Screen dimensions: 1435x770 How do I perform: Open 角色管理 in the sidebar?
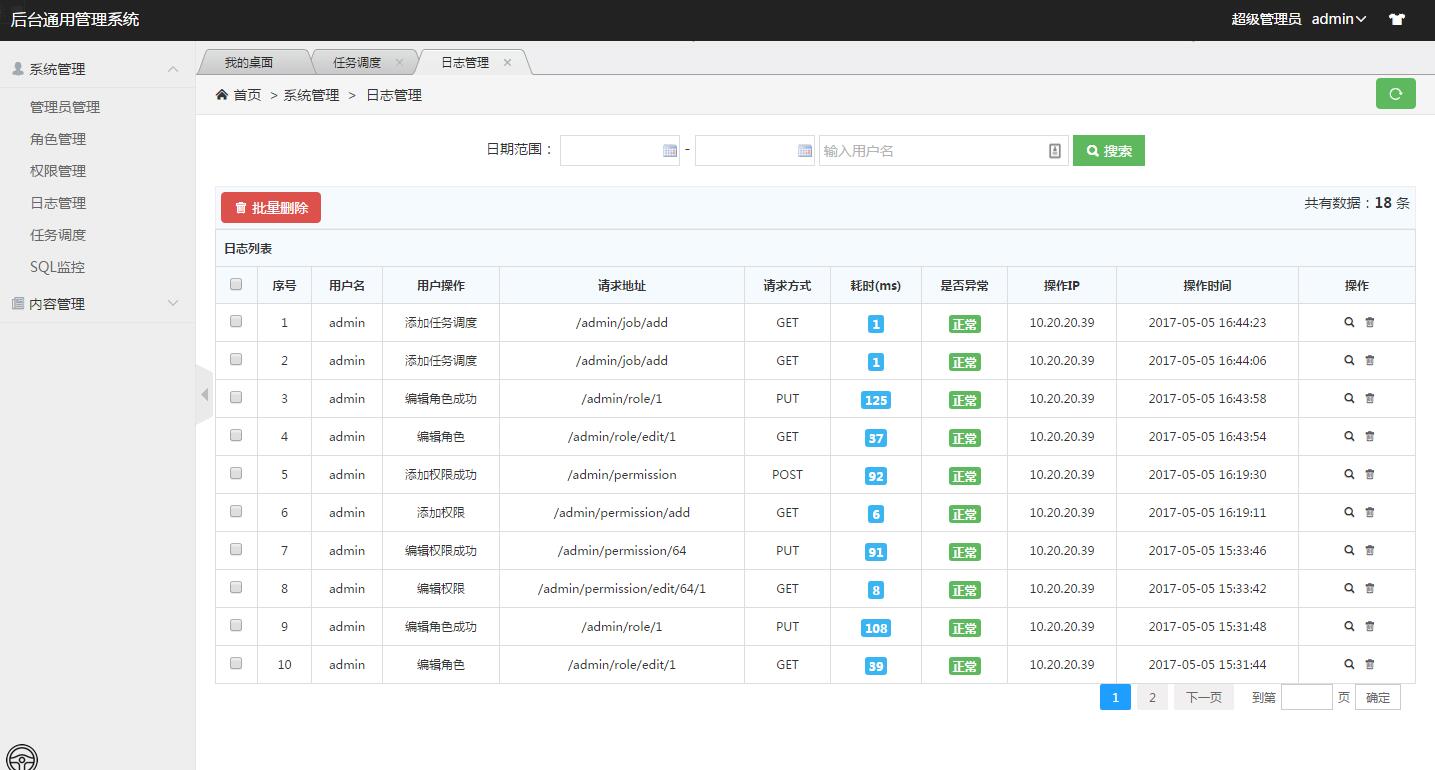point(58,139)
